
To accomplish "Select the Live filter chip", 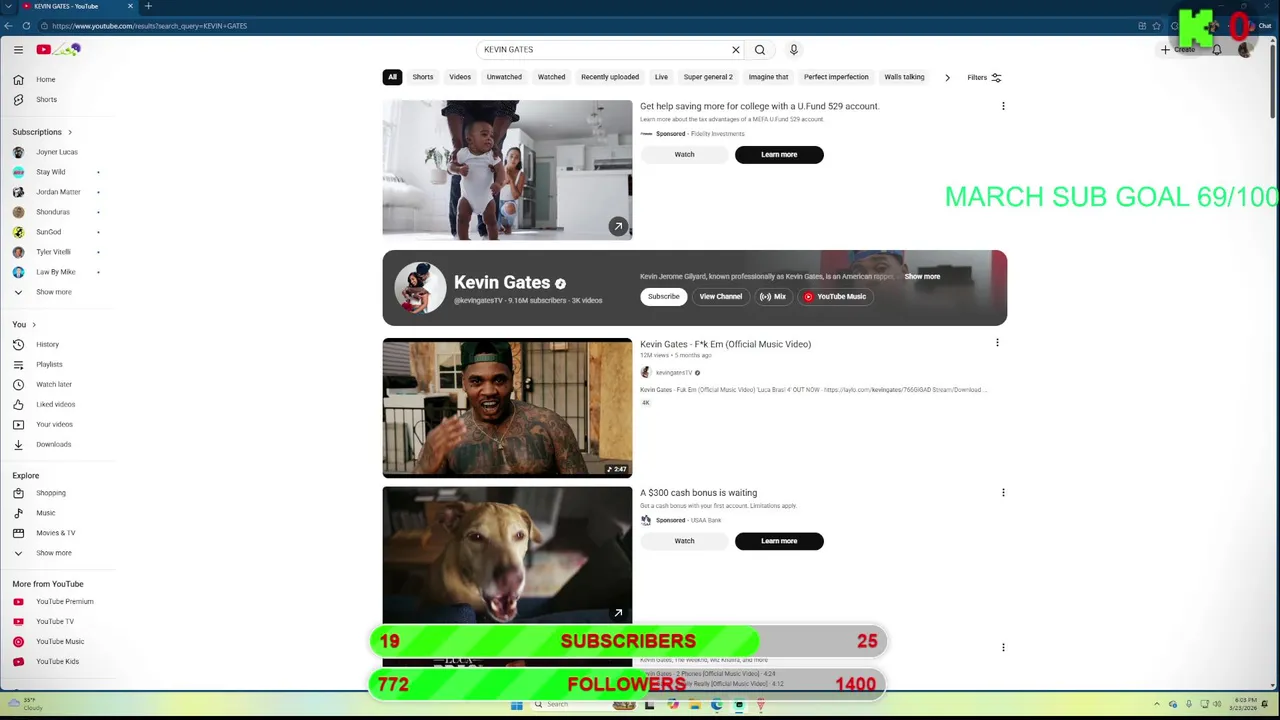I will pyautogui.click(x=661, y=77).
